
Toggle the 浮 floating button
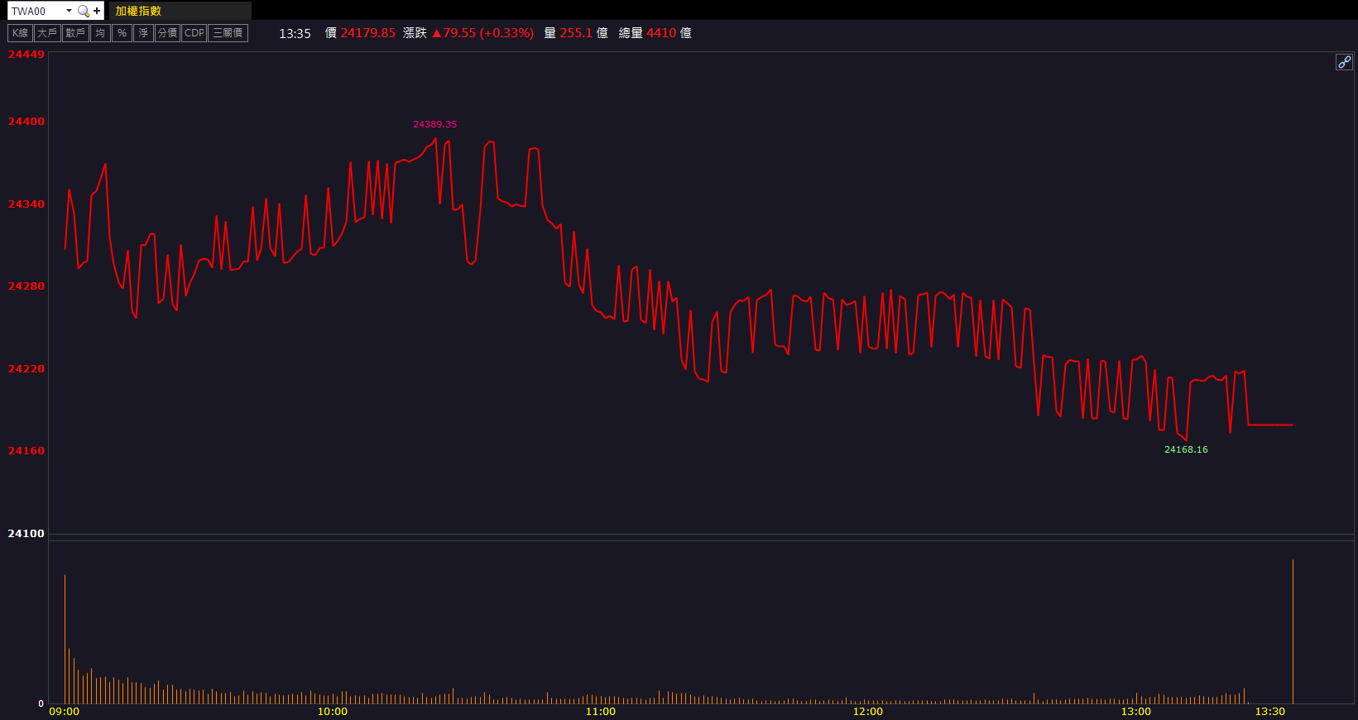point(143,33)
